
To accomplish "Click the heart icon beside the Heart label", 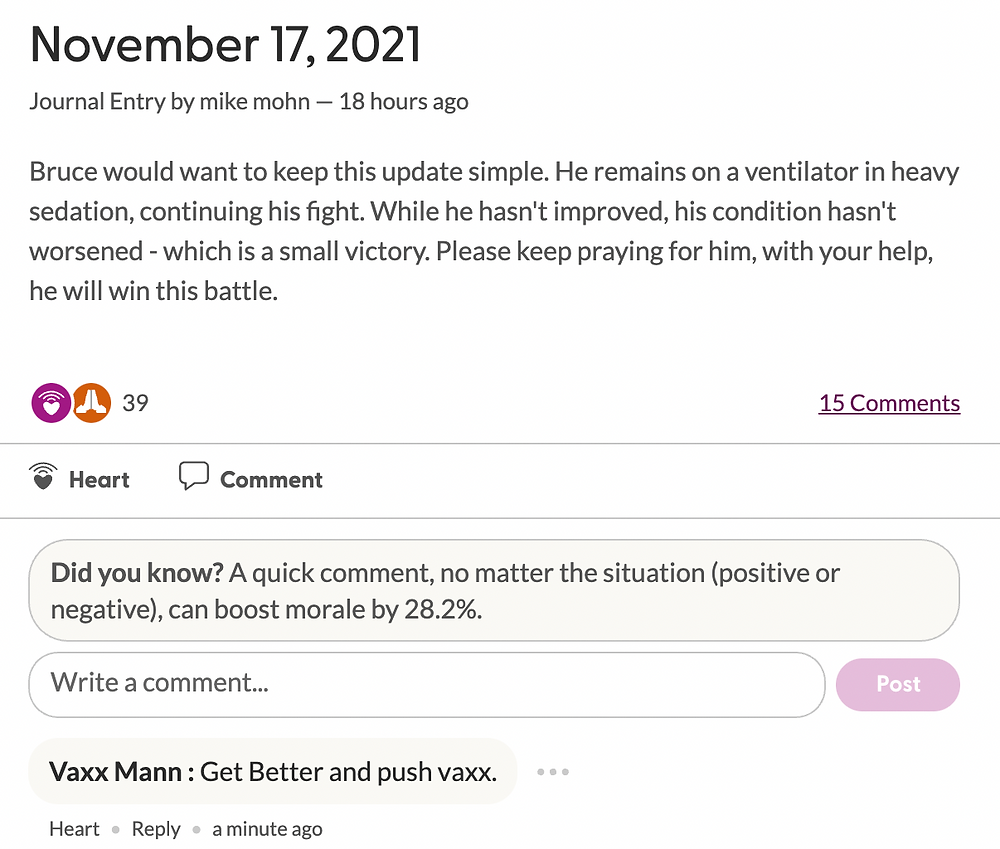I will (x=43, y=476).
